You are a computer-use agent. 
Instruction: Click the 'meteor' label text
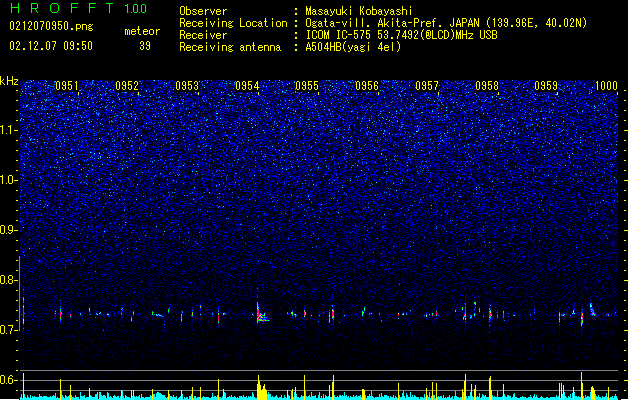142,31
